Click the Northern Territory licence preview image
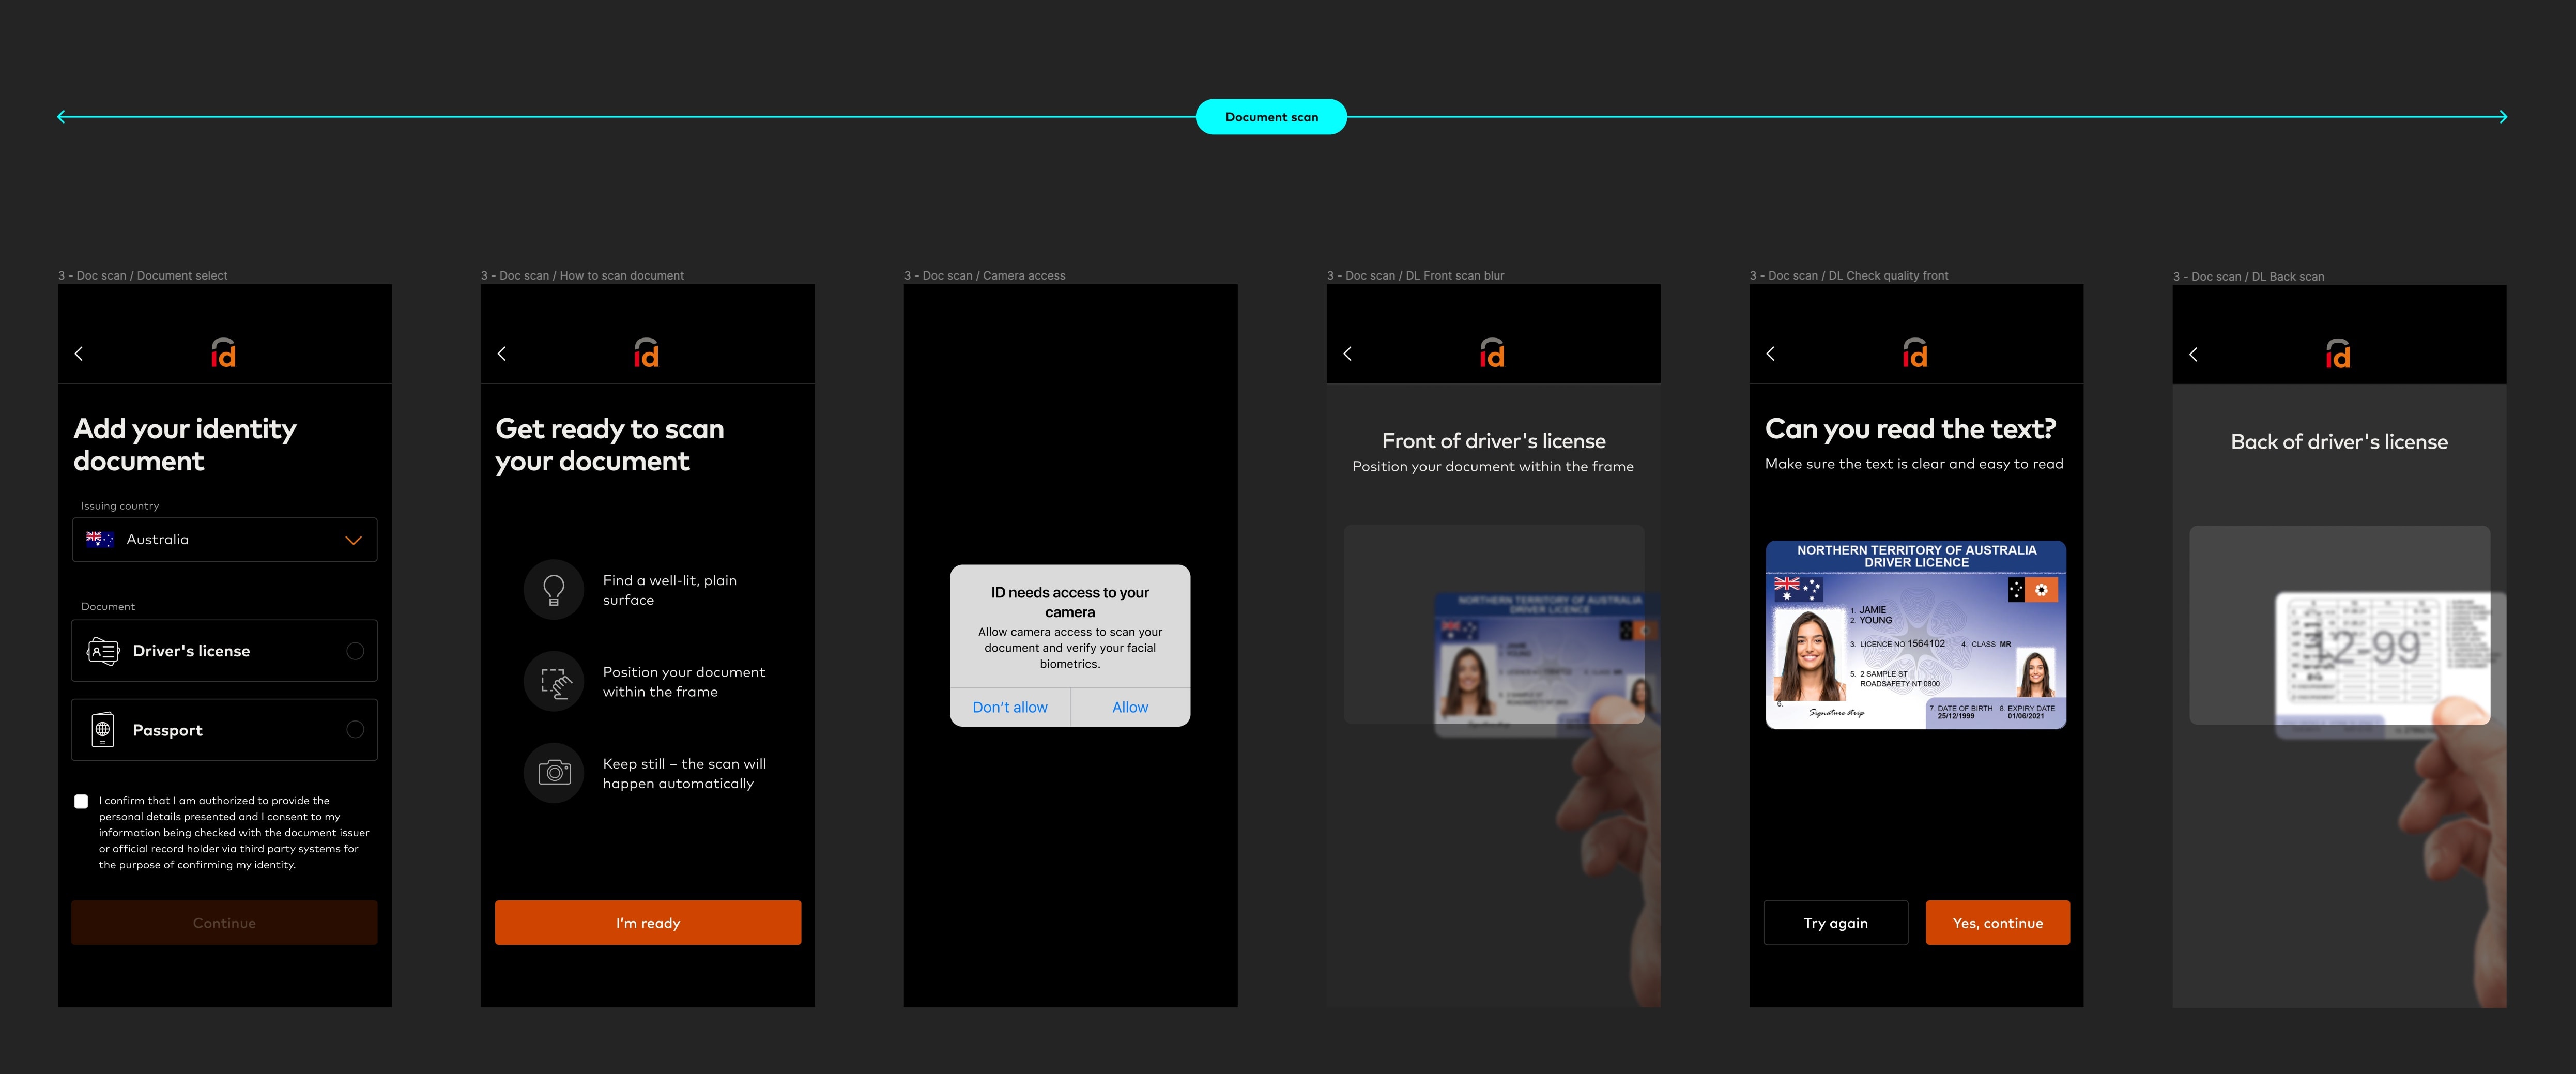This screenshot has width=2576, height=1074. pos(1915,633)
